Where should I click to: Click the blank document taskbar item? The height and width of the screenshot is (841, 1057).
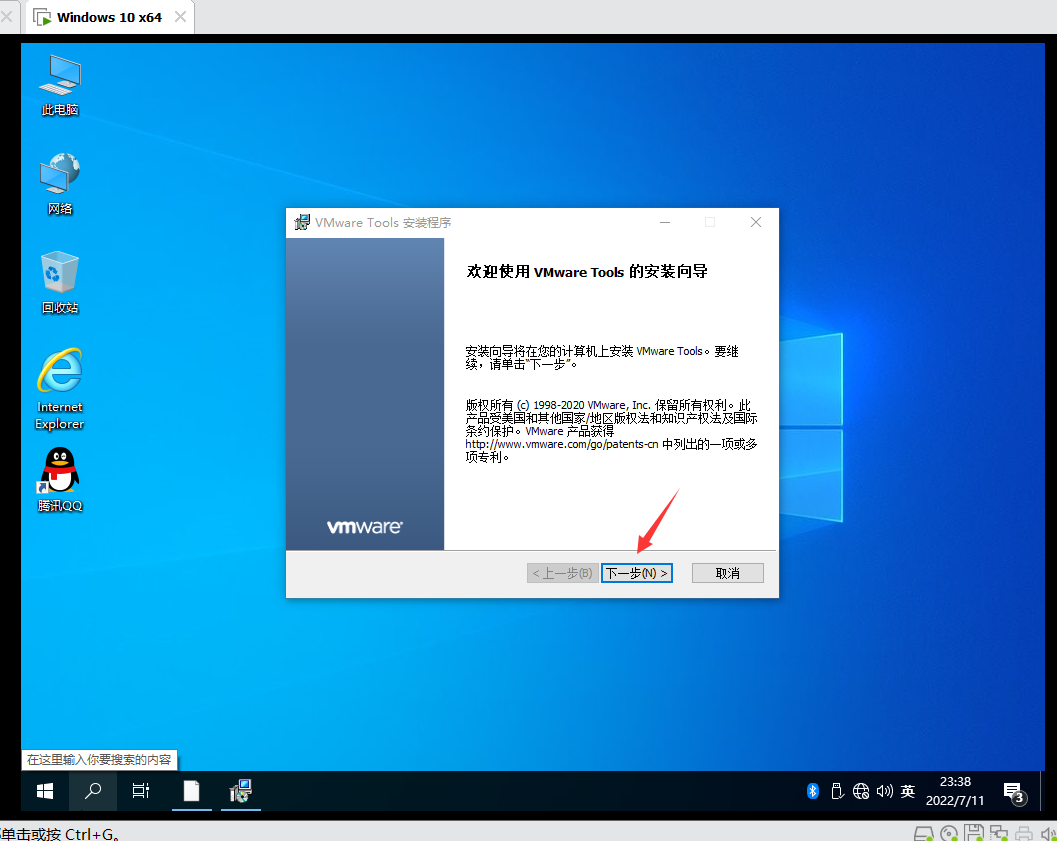[191, 791]
